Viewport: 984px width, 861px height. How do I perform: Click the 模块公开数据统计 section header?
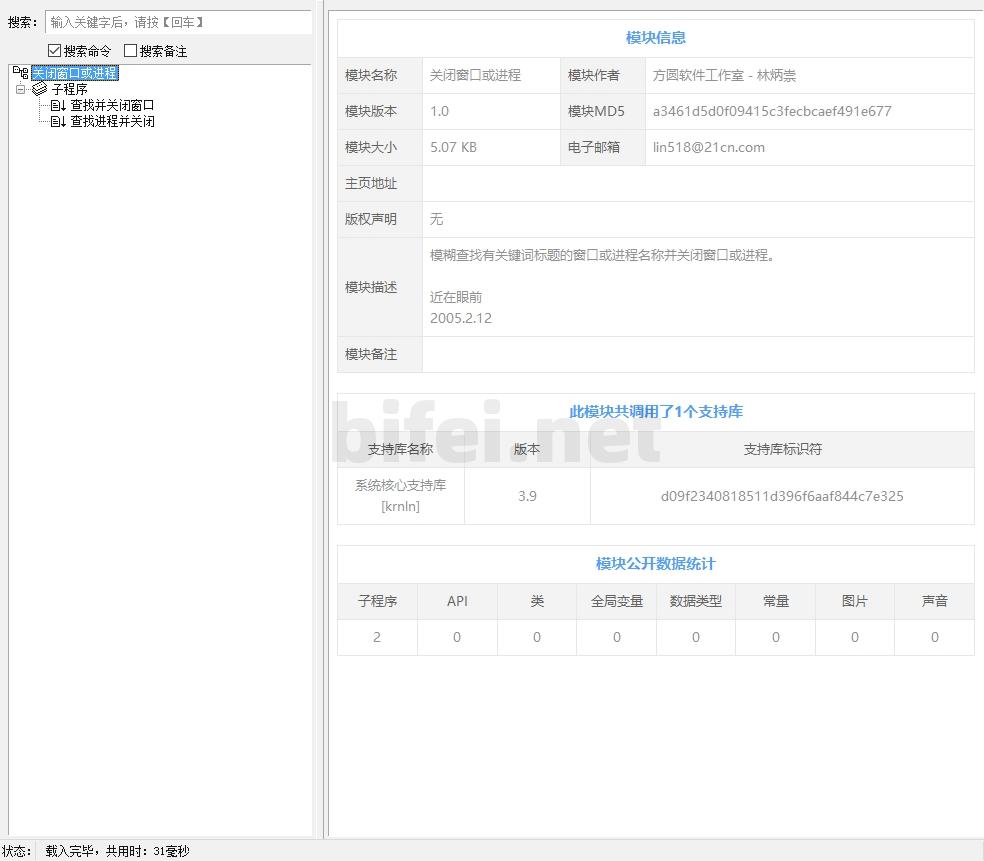coord(655,564)
